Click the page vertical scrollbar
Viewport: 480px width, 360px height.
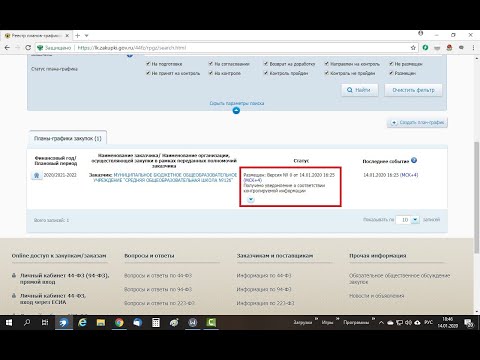tap(476, 197)
